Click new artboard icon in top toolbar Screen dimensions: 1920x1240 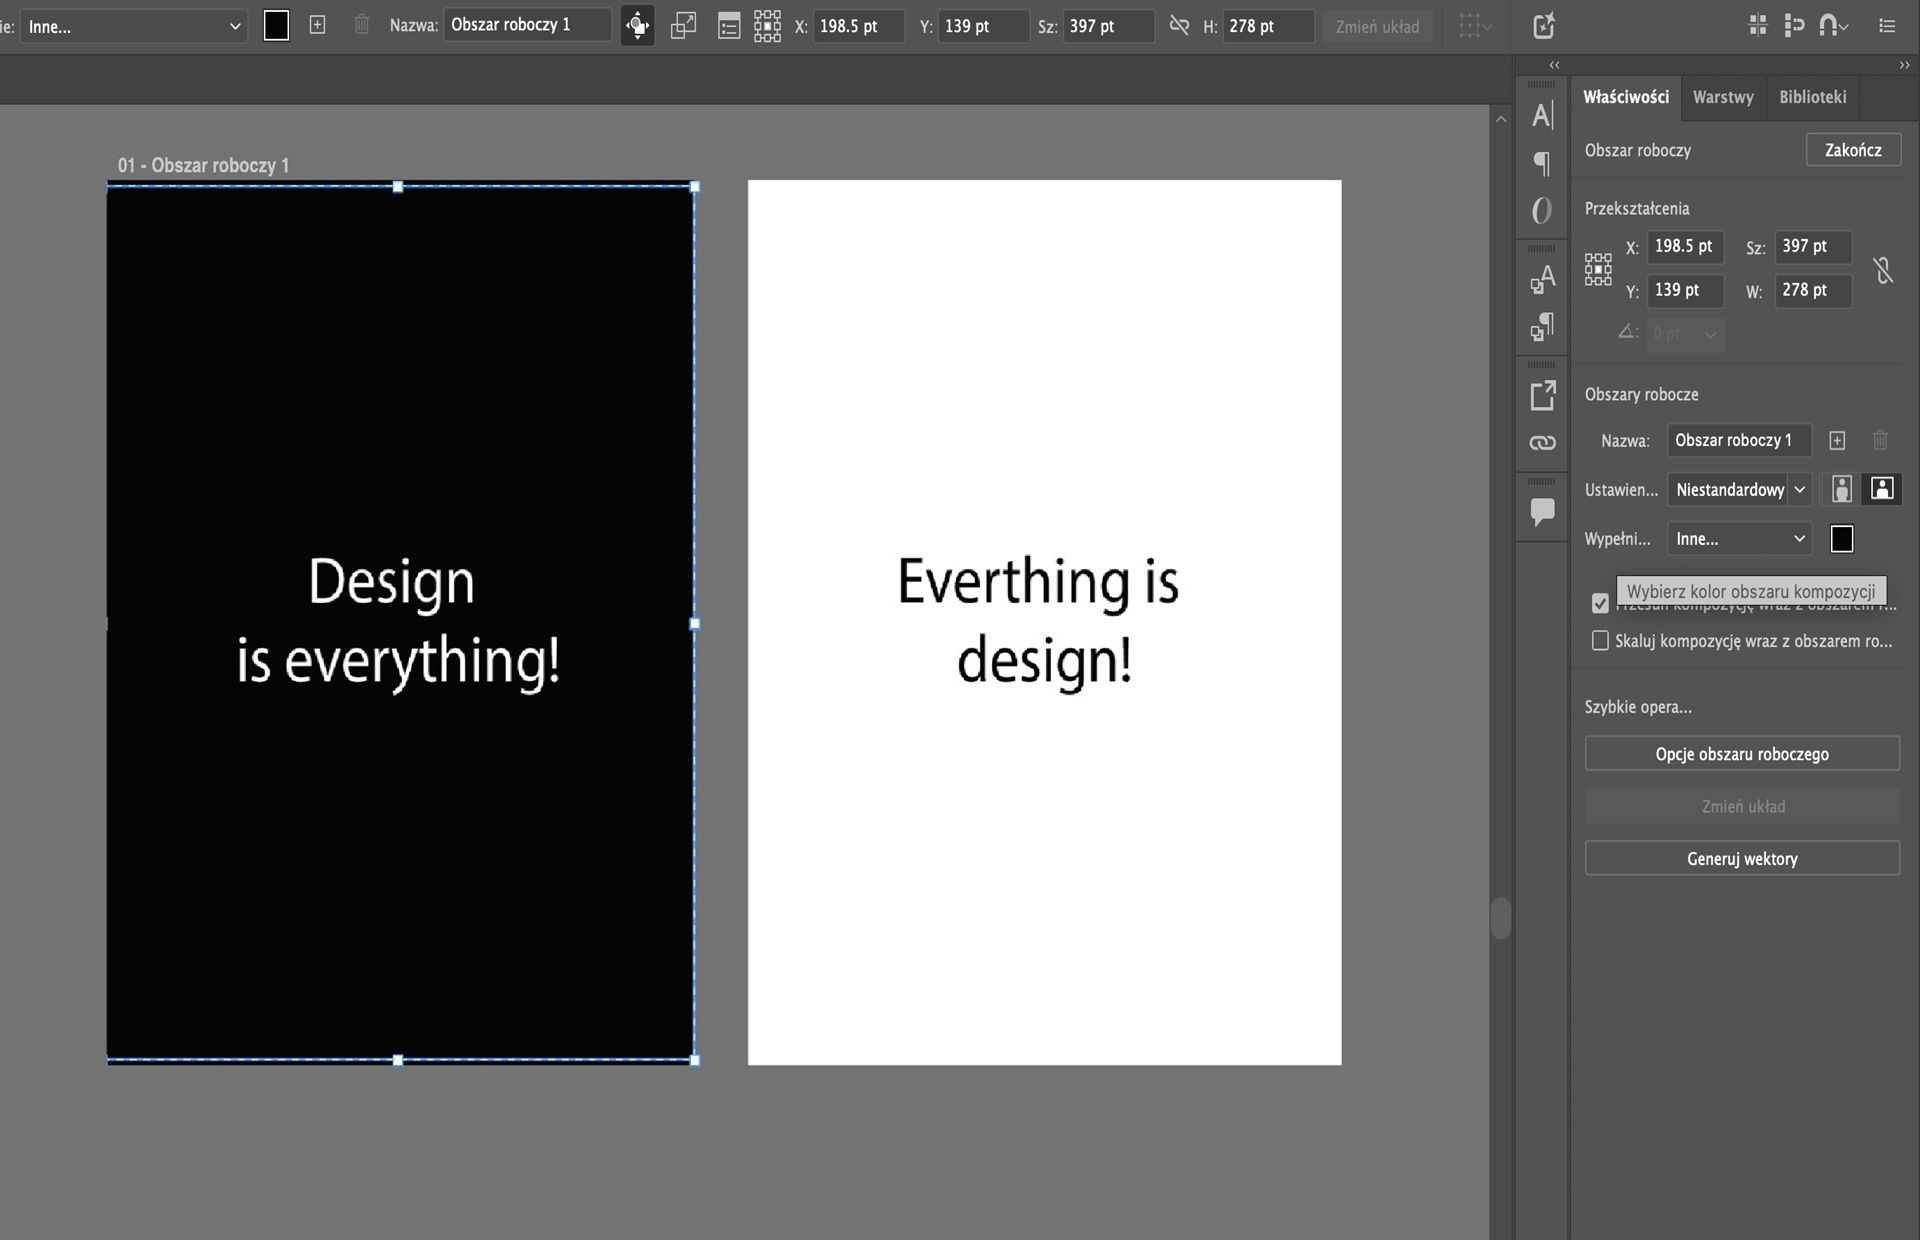pyautogui.click(x=317, y=26)
